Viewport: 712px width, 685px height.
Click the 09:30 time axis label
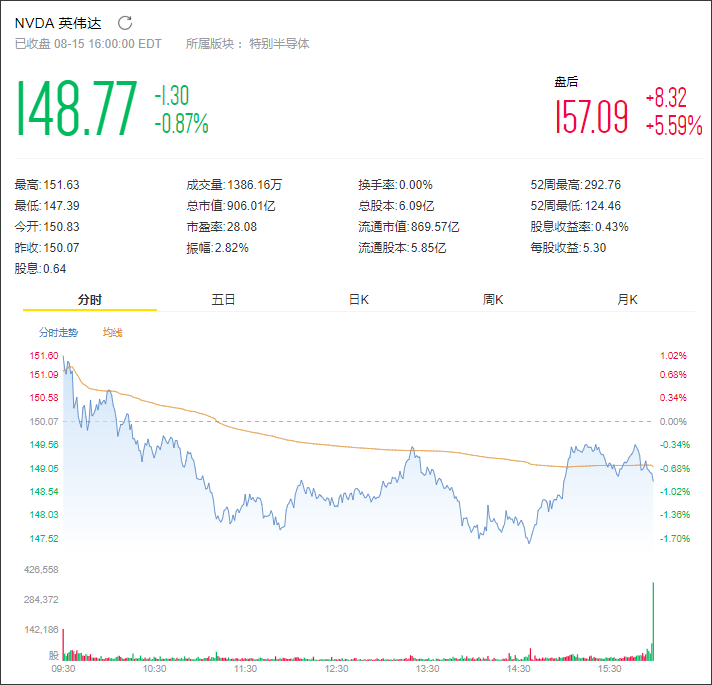(x=64, y=669)
